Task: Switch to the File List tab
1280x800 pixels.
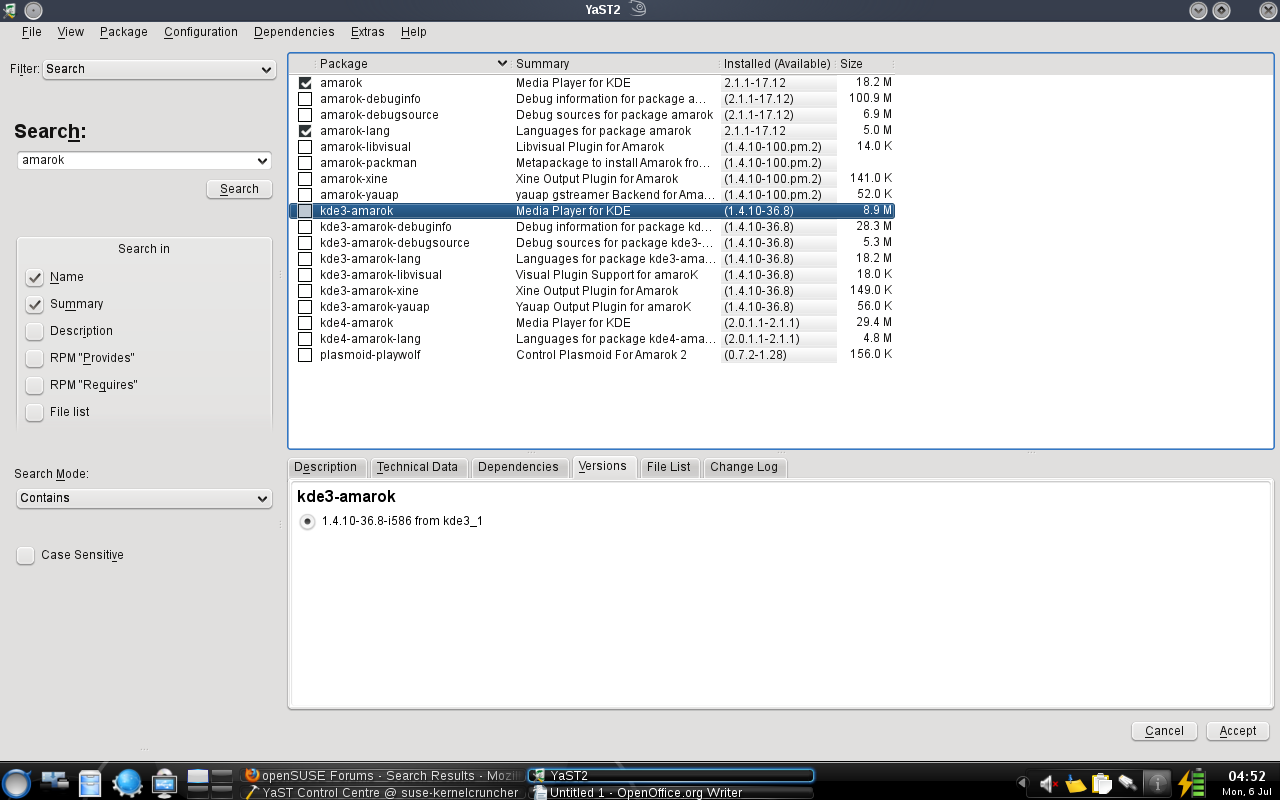Action: tap(669, 467)
